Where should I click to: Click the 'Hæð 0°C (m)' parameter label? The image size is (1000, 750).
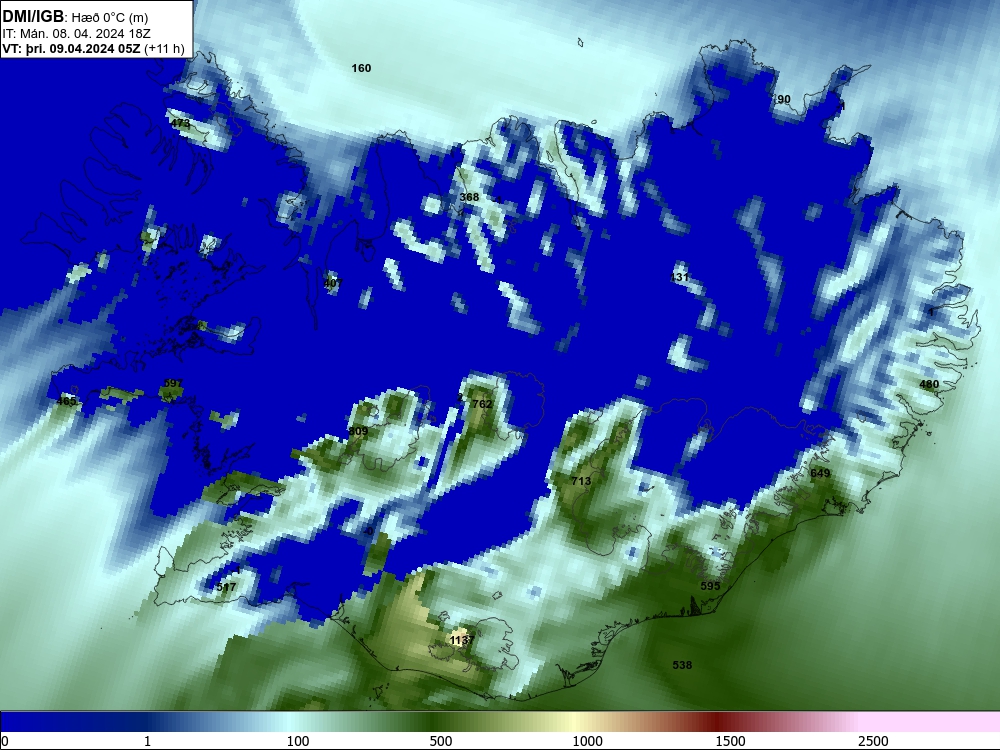pos(110,18)
